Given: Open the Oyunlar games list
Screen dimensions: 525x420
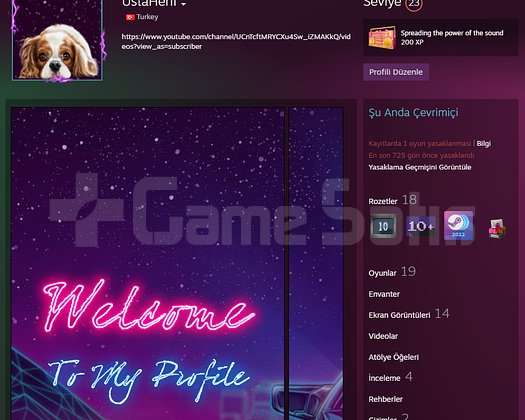Looking at the screenshot, I should click(382, 273).
